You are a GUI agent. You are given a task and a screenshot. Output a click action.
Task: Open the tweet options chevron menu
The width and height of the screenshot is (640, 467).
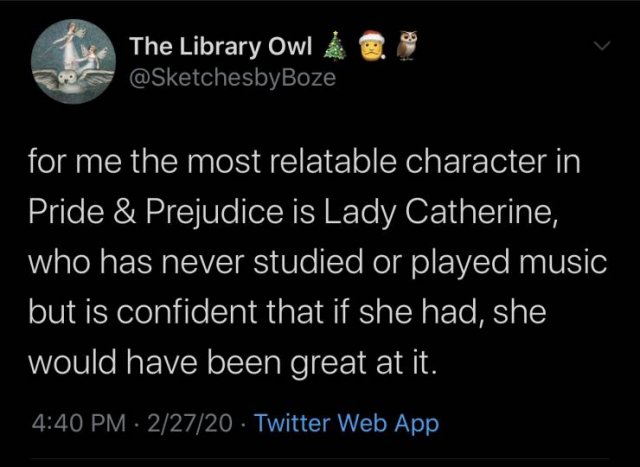[603, 46]
